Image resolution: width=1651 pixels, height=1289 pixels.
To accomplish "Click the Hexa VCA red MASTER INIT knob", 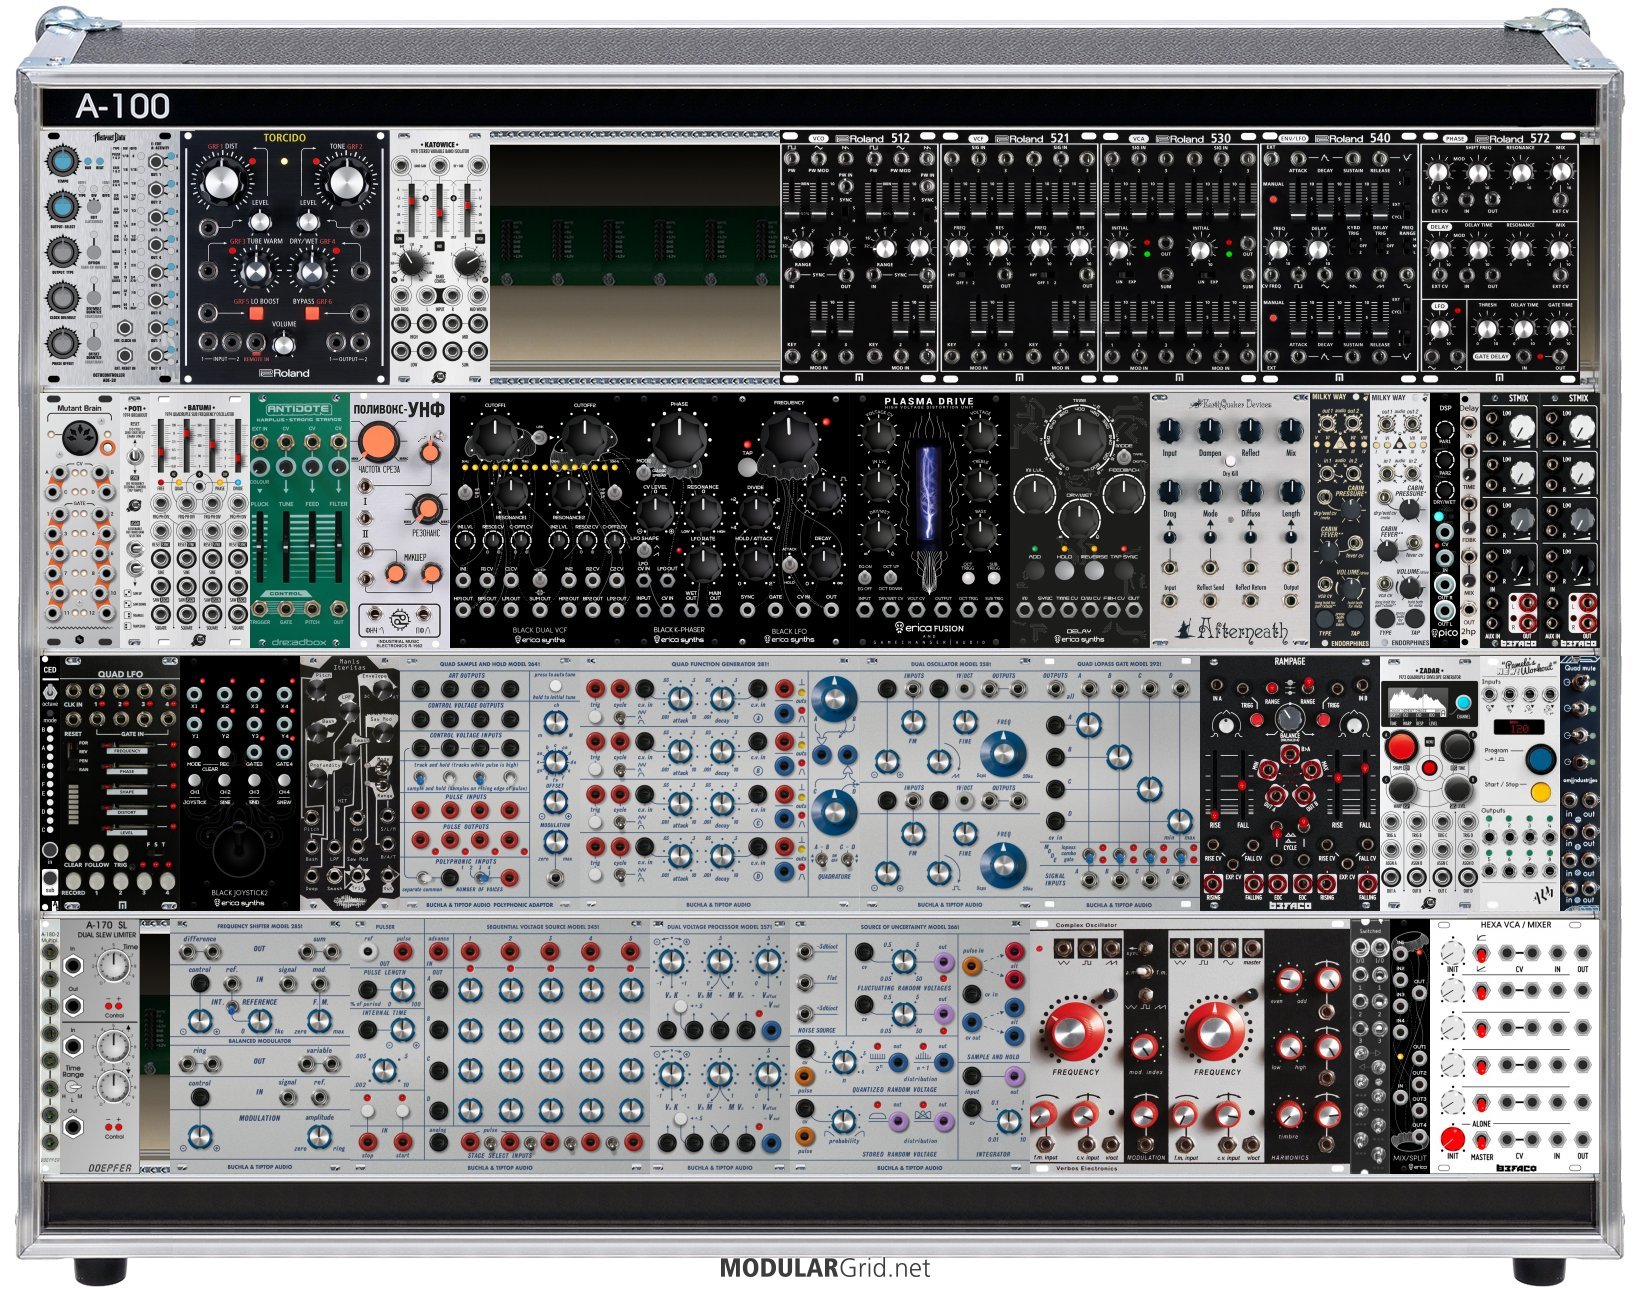I will click(x=1452, y=1139).
